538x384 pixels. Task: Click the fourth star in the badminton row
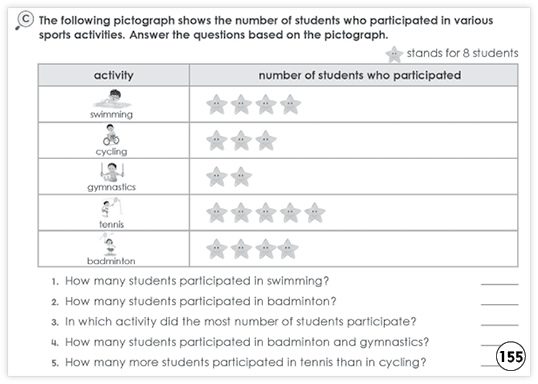288,249
